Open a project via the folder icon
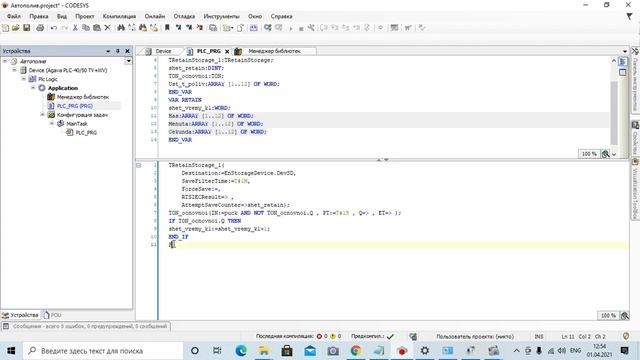 click(16, 28)
